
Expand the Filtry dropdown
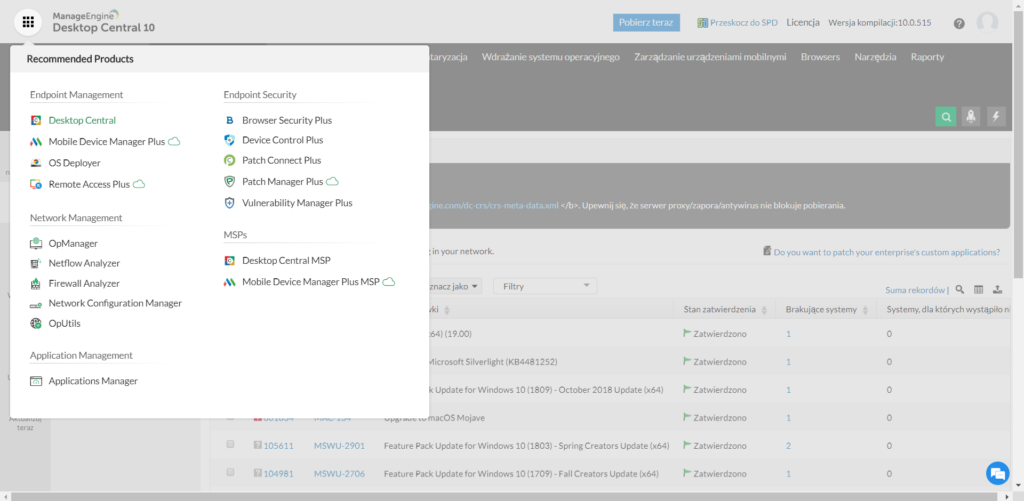[545, 286]
